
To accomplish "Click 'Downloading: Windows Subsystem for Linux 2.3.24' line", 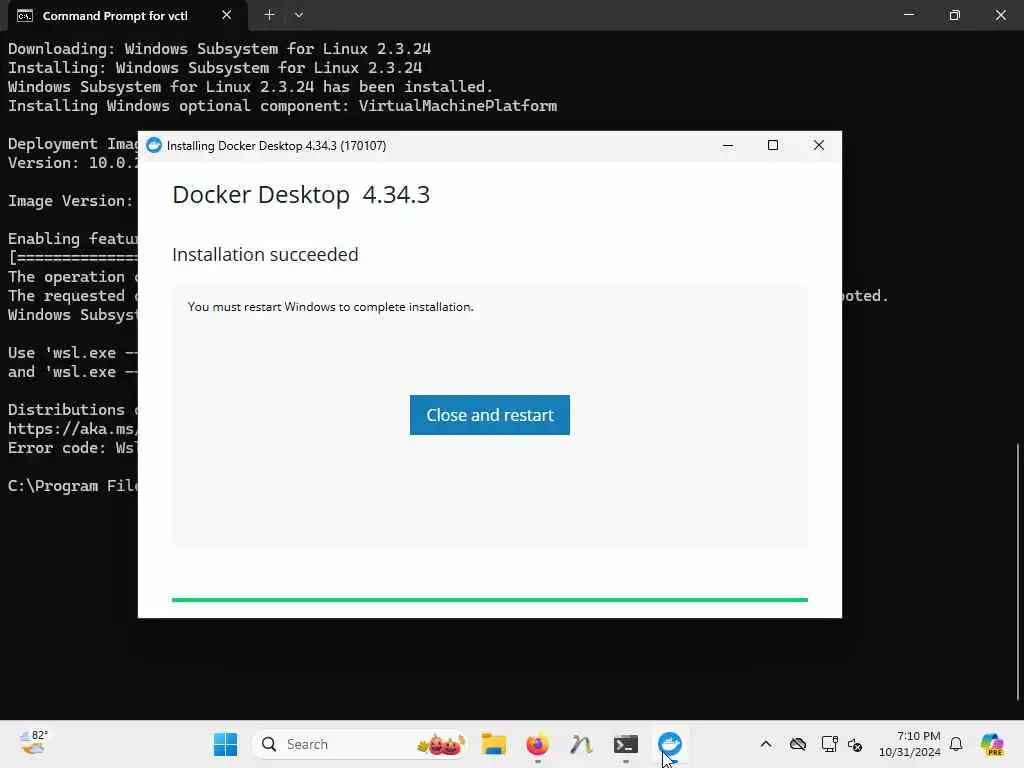I will click(x=219, y=49).
